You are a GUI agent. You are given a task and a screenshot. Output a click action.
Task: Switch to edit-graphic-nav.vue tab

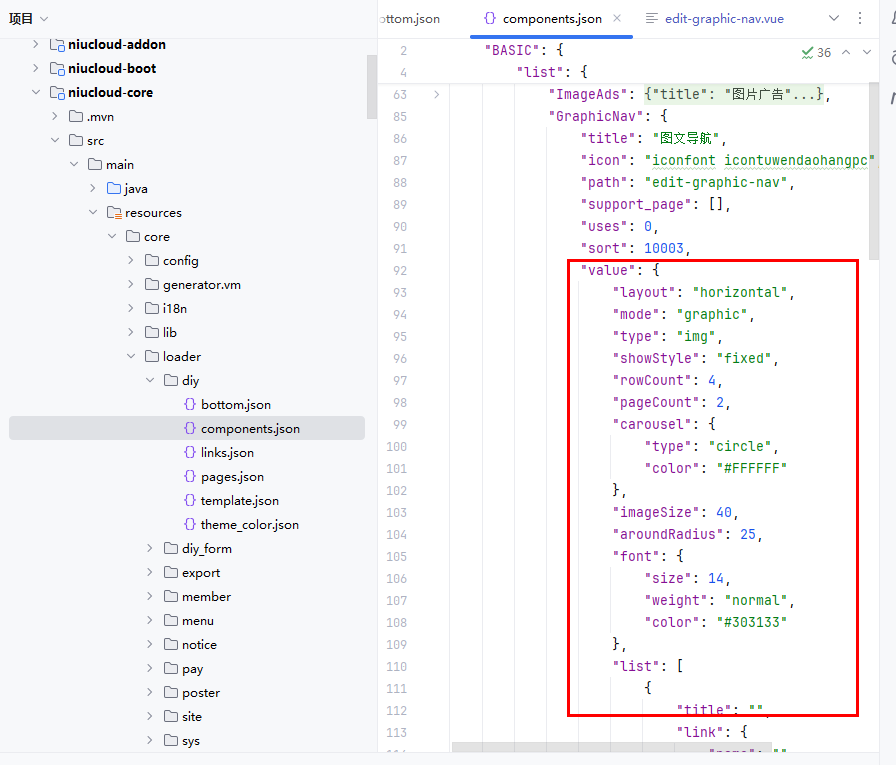point(723,18)
